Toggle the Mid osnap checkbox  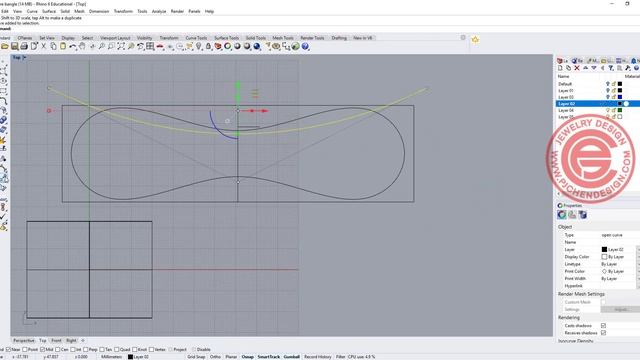pos(42,349)
